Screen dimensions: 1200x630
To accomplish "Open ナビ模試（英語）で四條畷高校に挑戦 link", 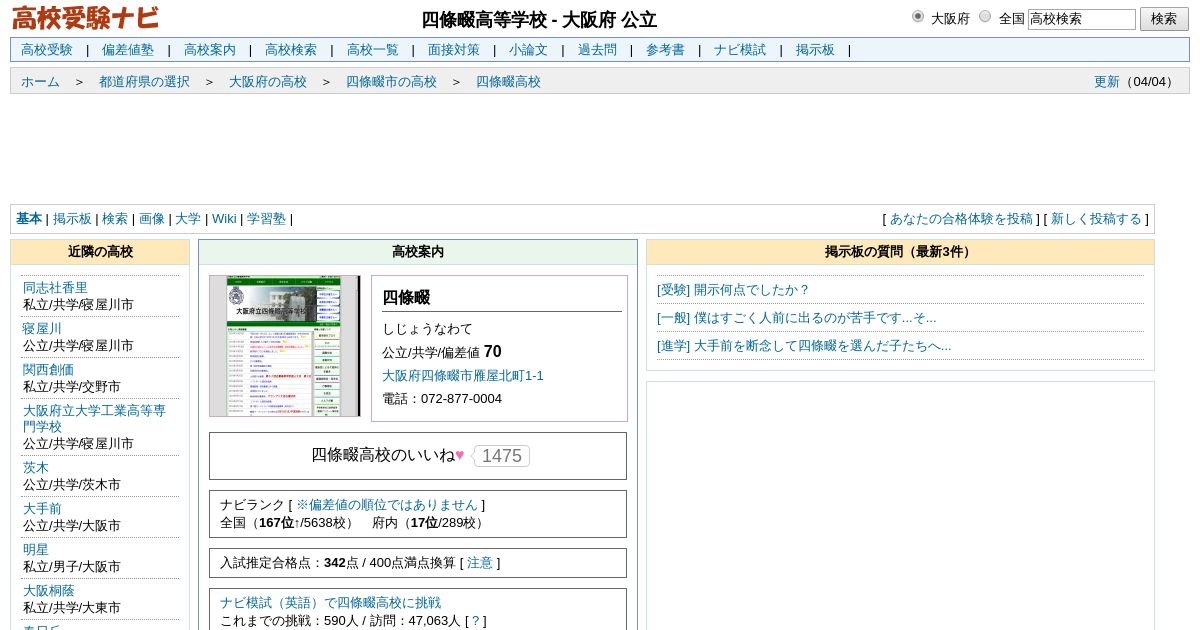I will coord(330,603).
